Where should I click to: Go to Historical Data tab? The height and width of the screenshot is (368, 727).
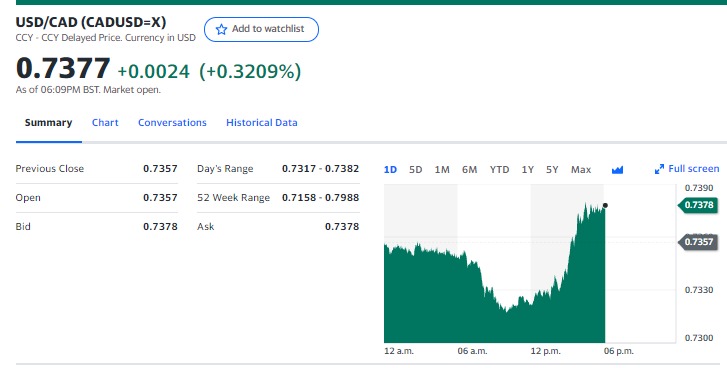(261, 123)
